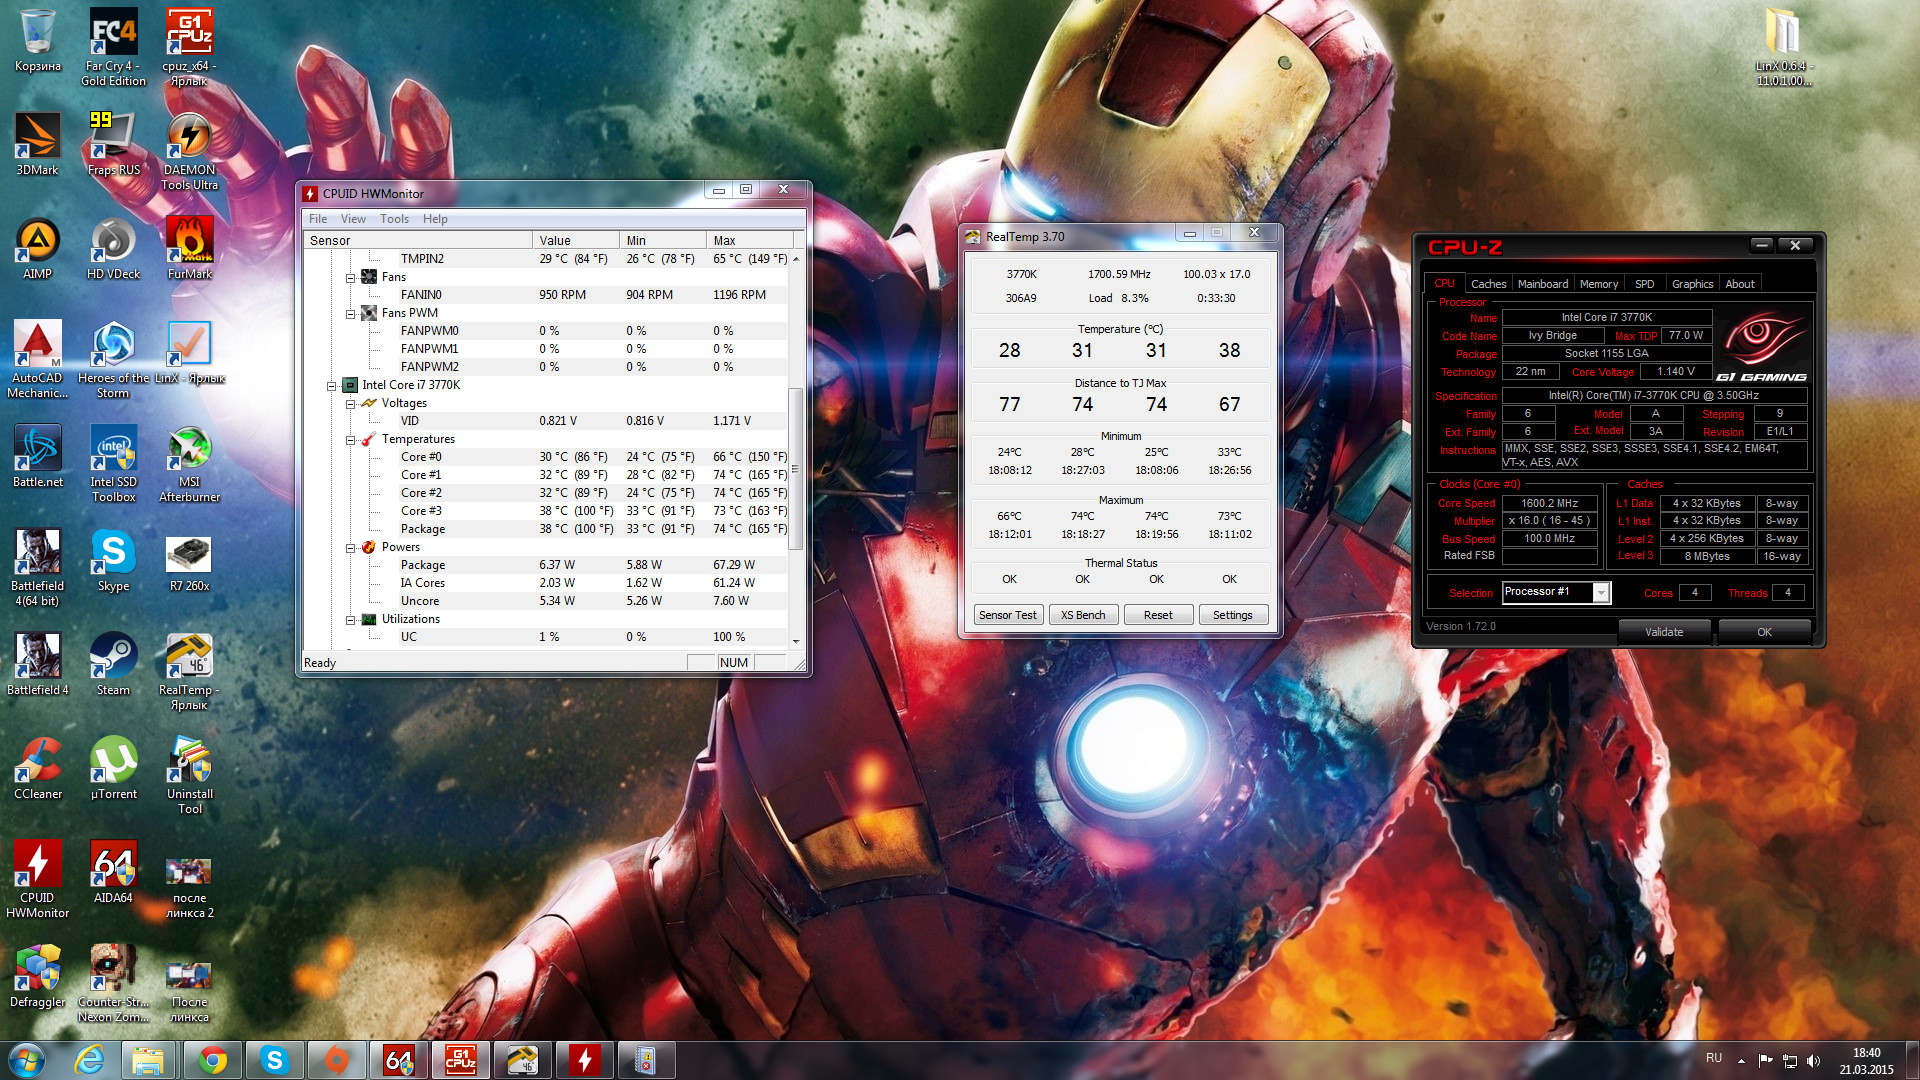This screenshot has width=1920, height=1080.
Task: Switch to the Mainboard tab in CPU-Z
Action: click(1542, 284)
